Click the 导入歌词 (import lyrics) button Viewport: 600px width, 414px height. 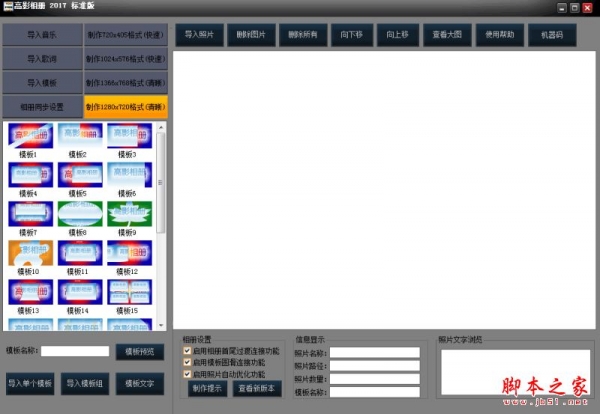[42, 59]
